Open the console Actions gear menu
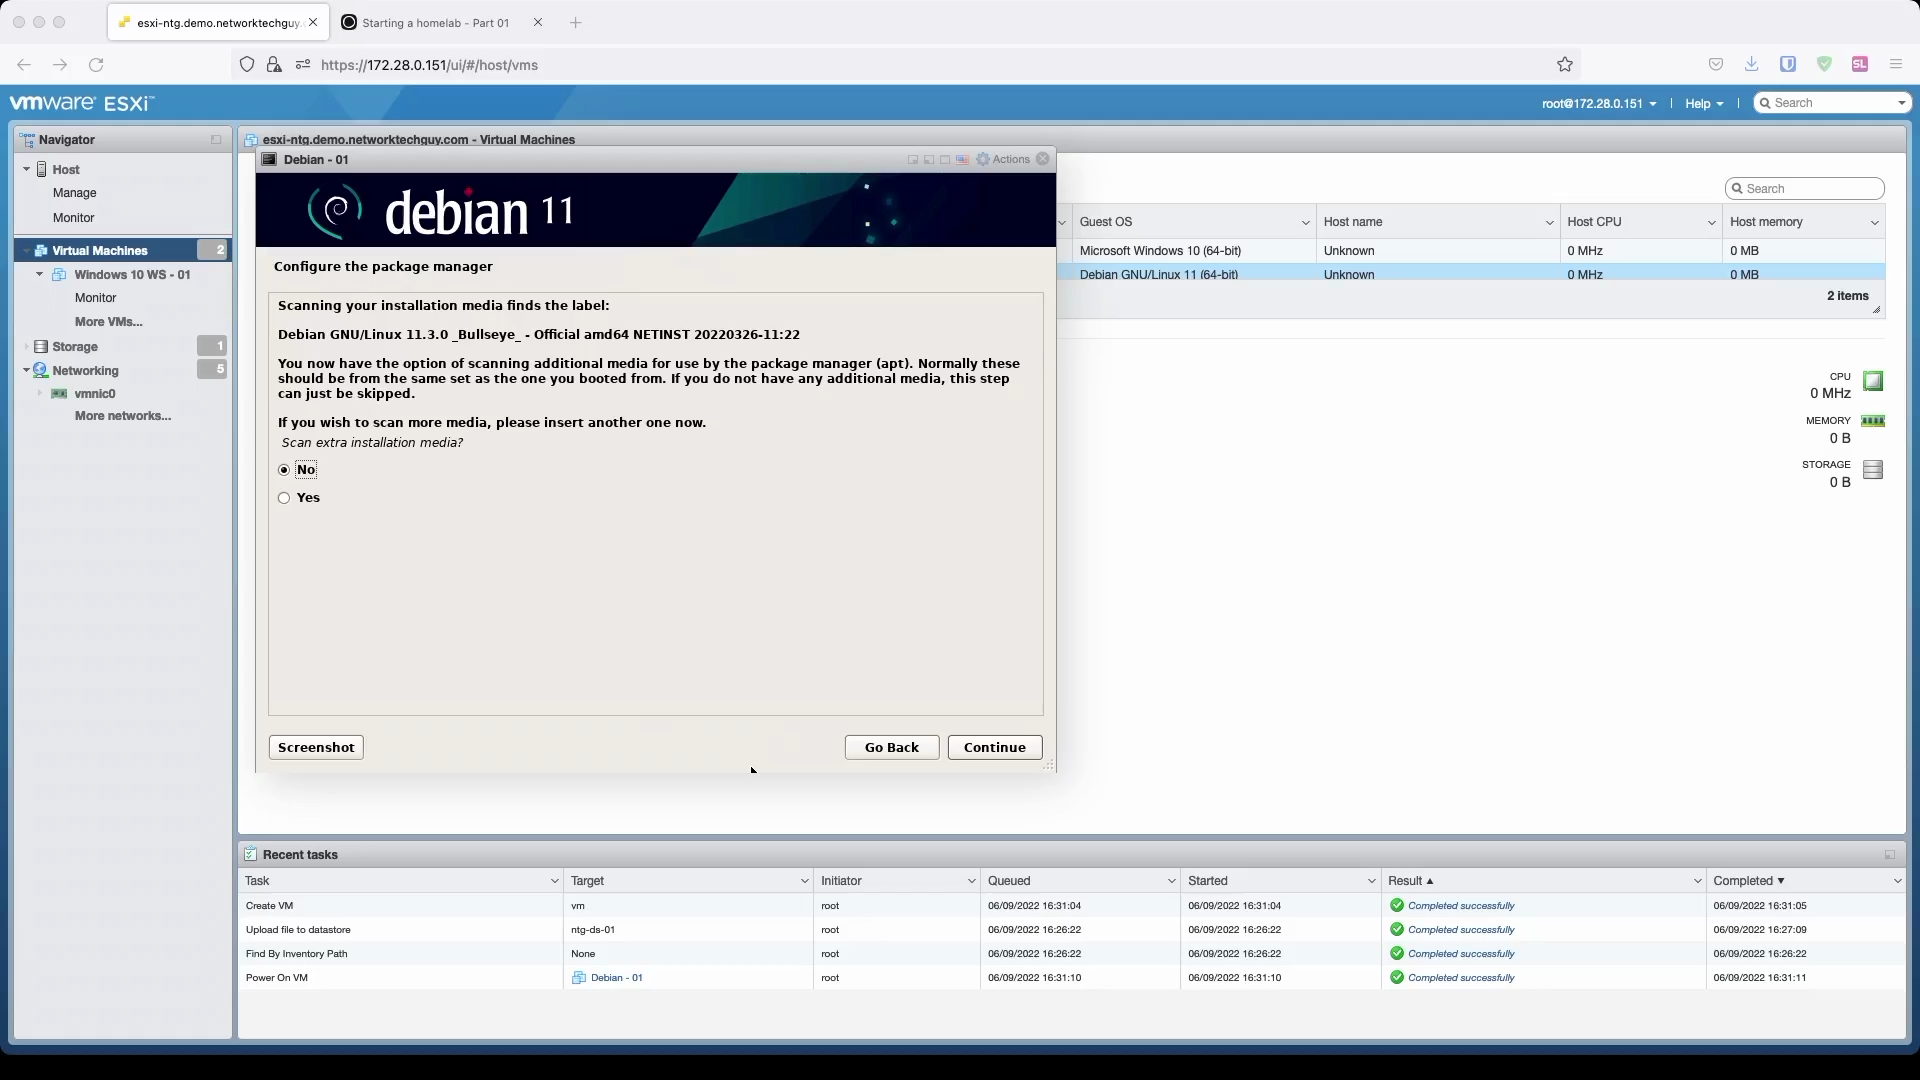This screenshot has height=1080, width=1920. 1003,159
